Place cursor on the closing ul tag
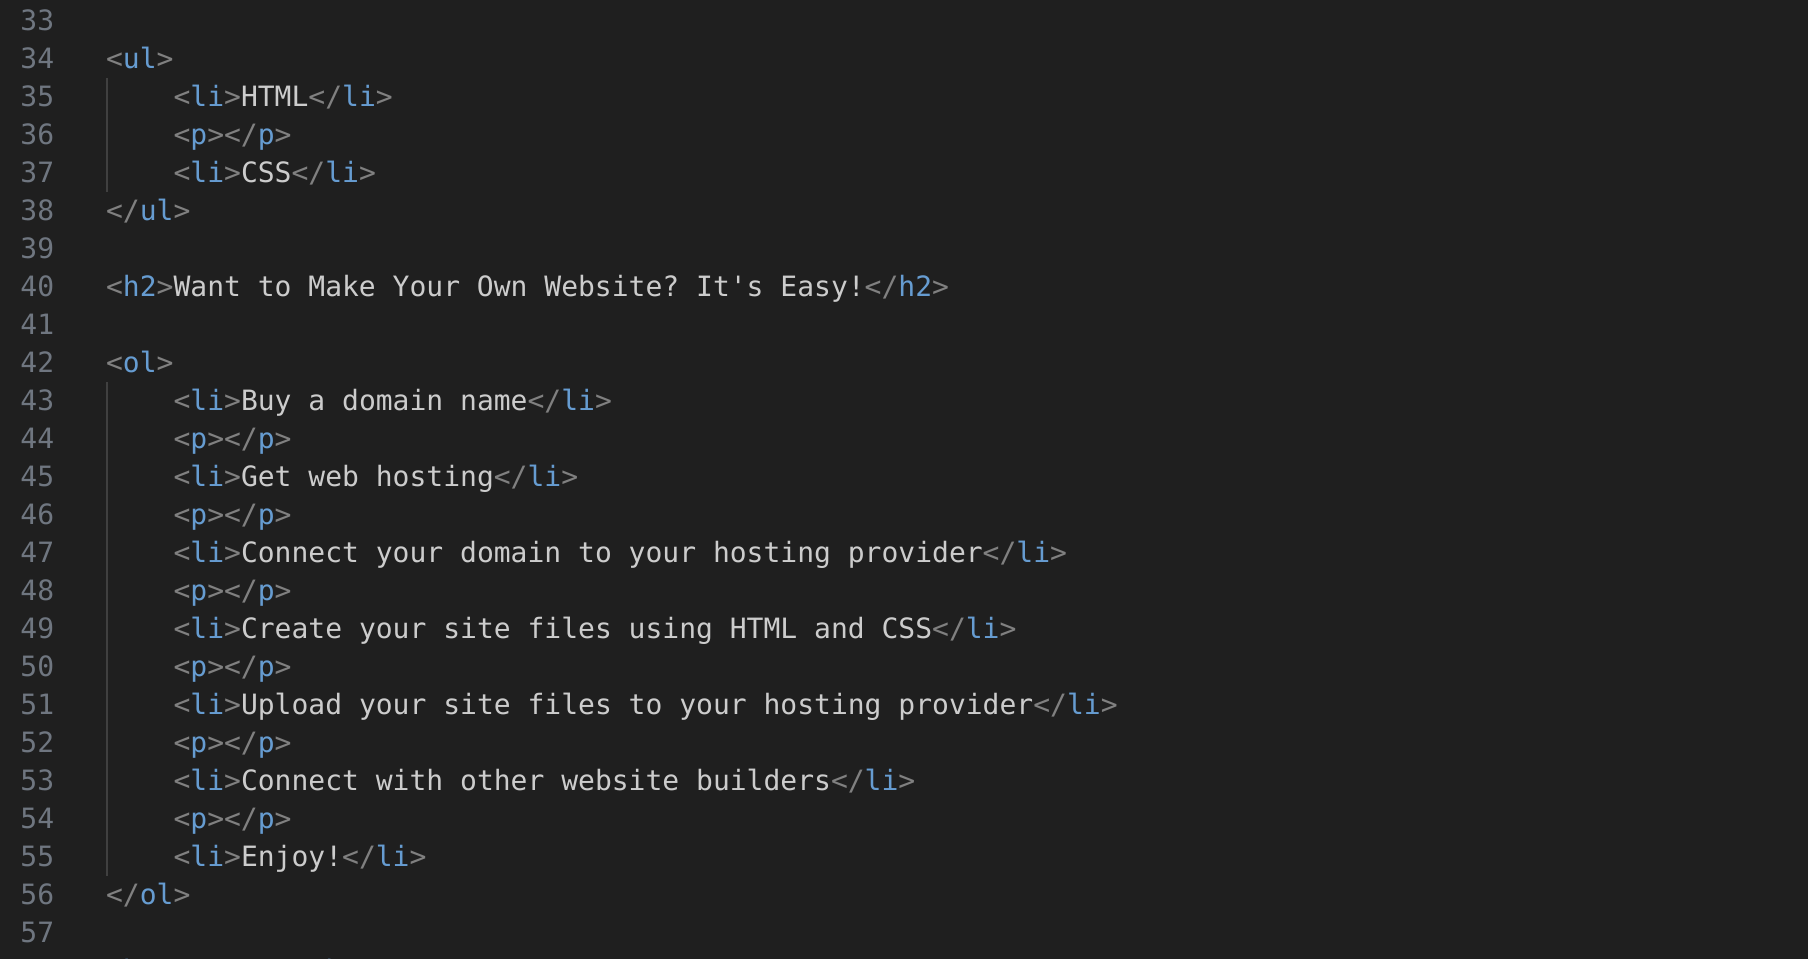Viewport: 1808px width, 959px height. [x=148, y=210]
